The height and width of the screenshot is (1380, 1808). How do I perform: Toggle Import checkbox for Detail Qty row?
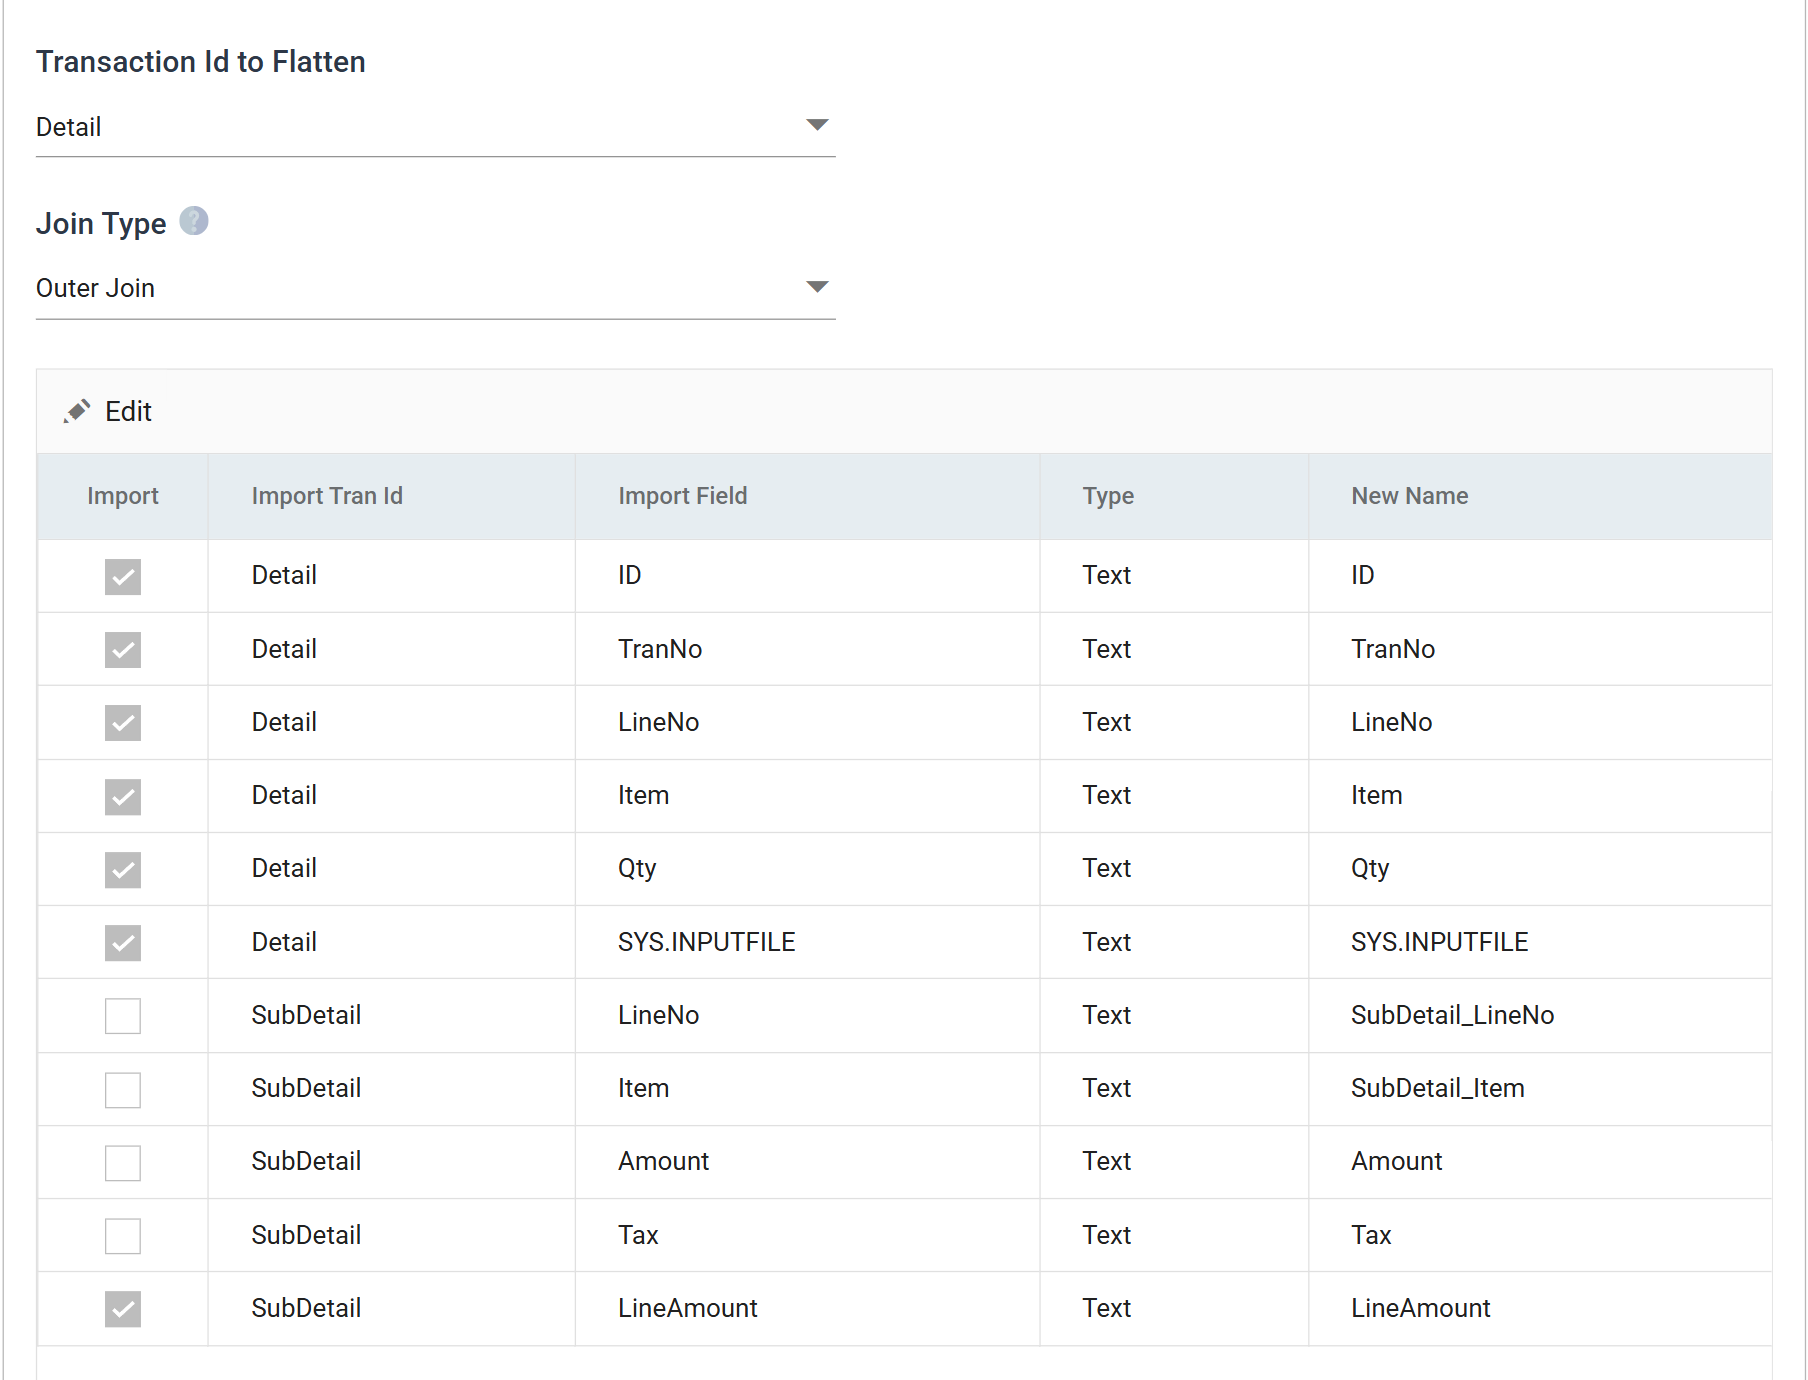[123, 870]
